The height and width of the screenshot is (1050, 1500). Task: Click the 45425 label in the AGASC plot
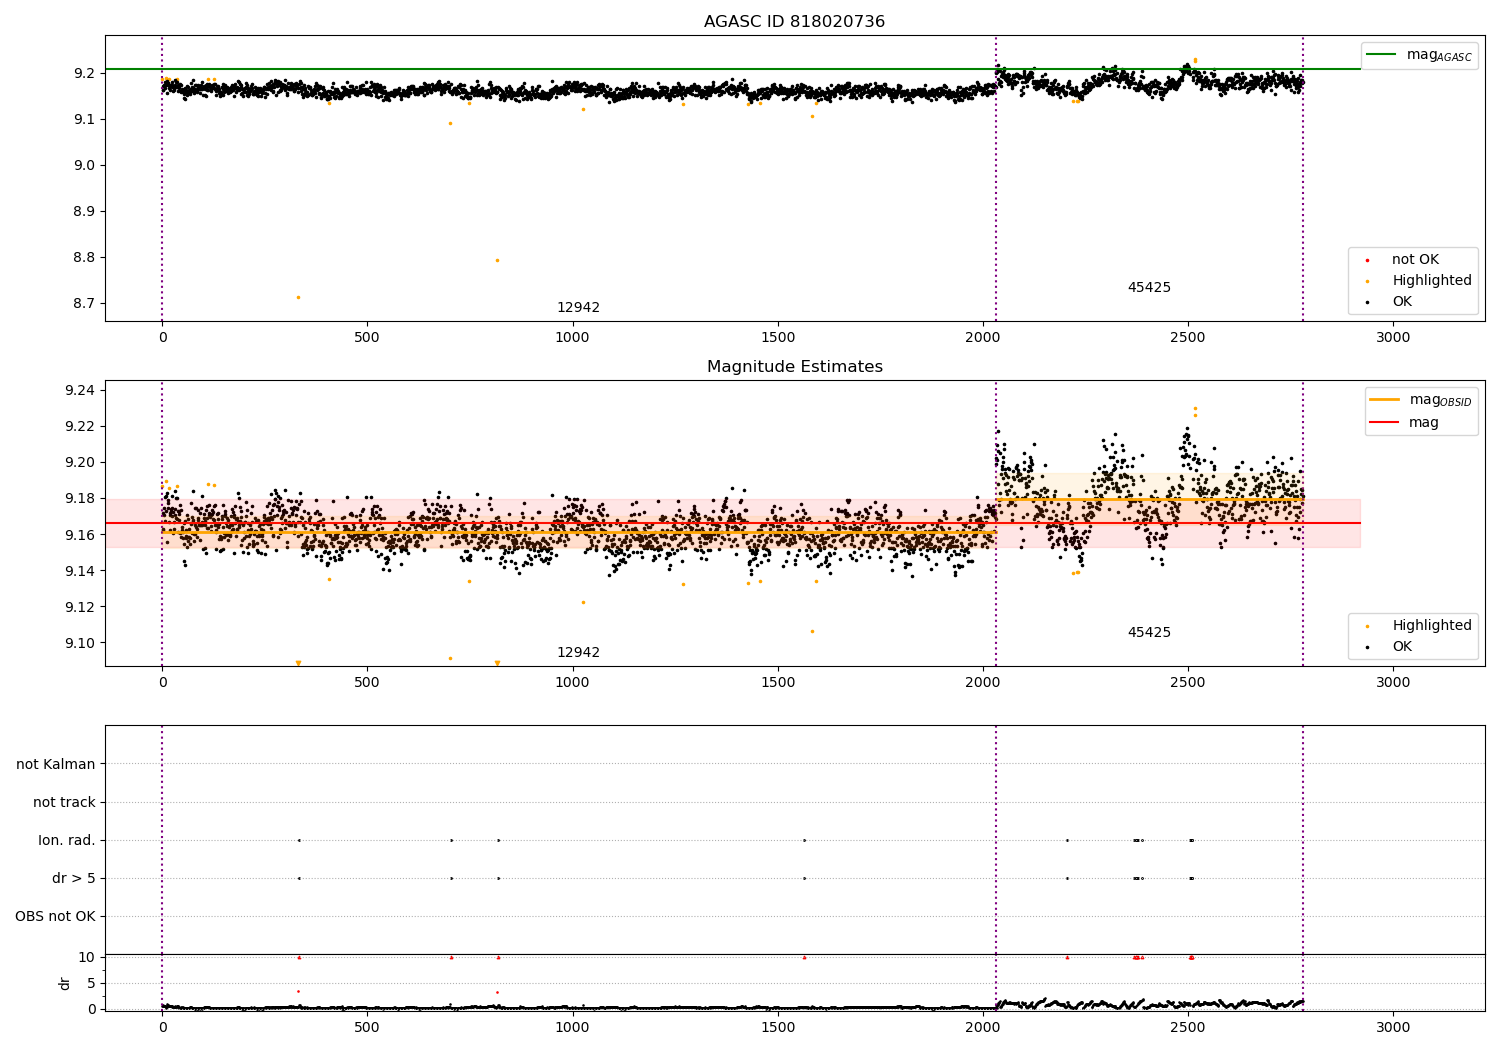pyautogui.click(x=1149, y=288)
